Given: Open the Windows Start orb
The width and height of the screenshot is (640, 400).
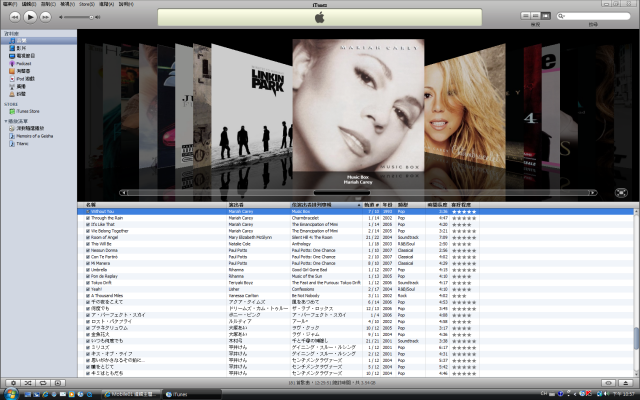Looking at the screenshot, I should [x=11, y=394].
